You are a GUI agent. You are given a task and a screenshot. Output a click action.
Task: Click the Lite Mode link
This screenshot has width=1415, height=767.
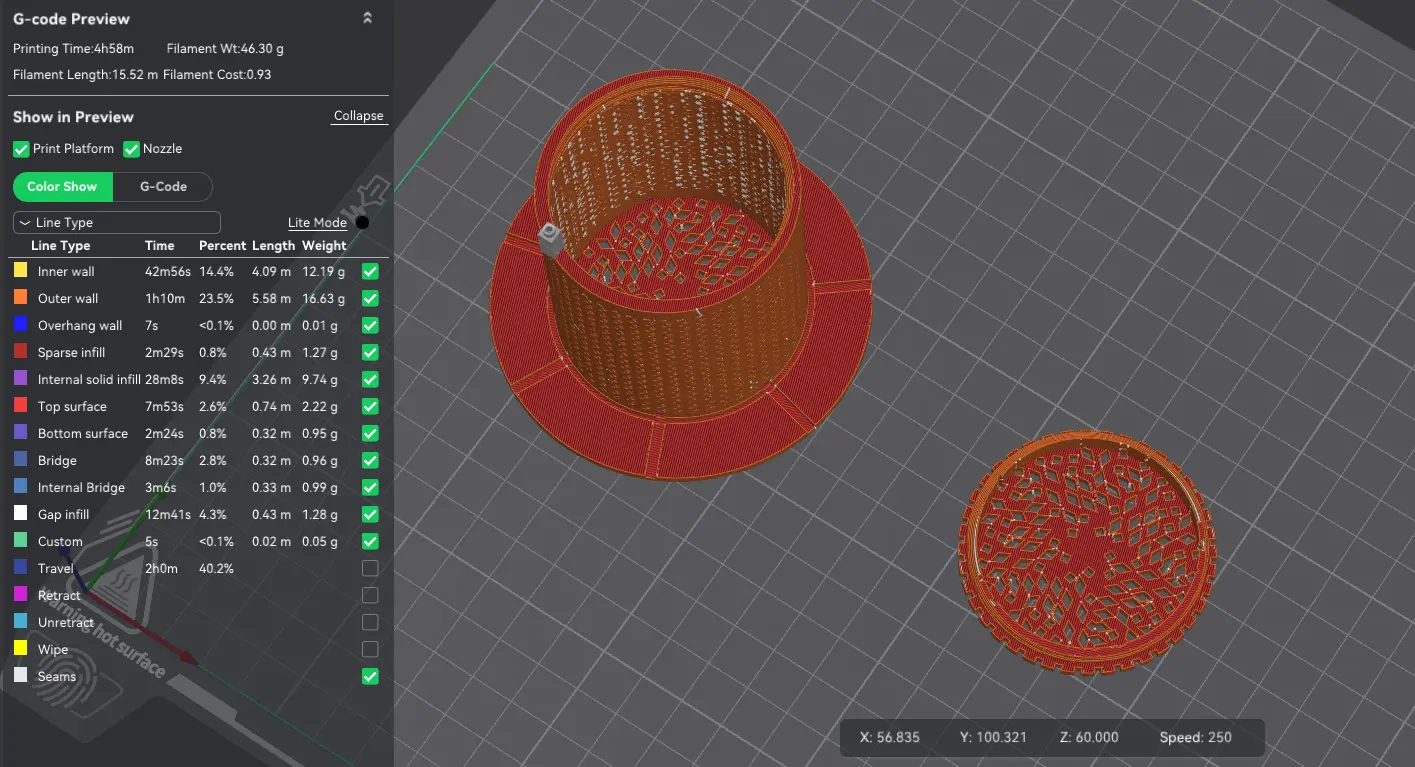[317, 223]
